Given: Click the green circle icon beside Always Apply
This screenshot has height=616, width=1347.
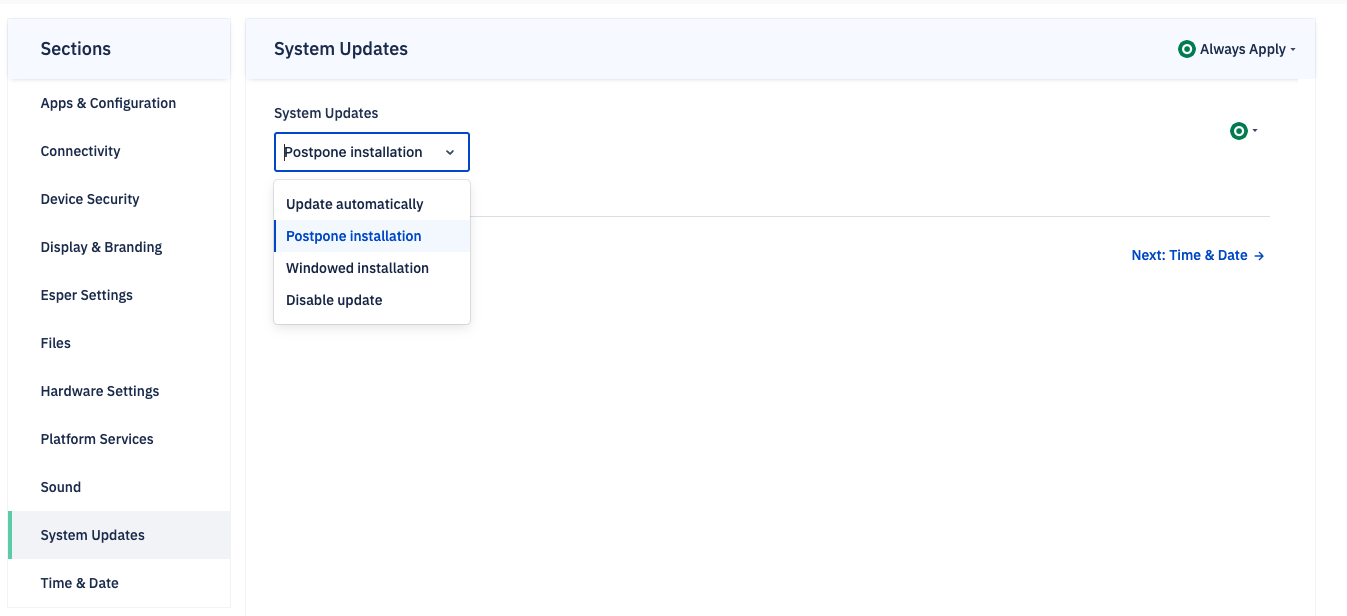Looking at the screenshot, I should pos(1187,49).
